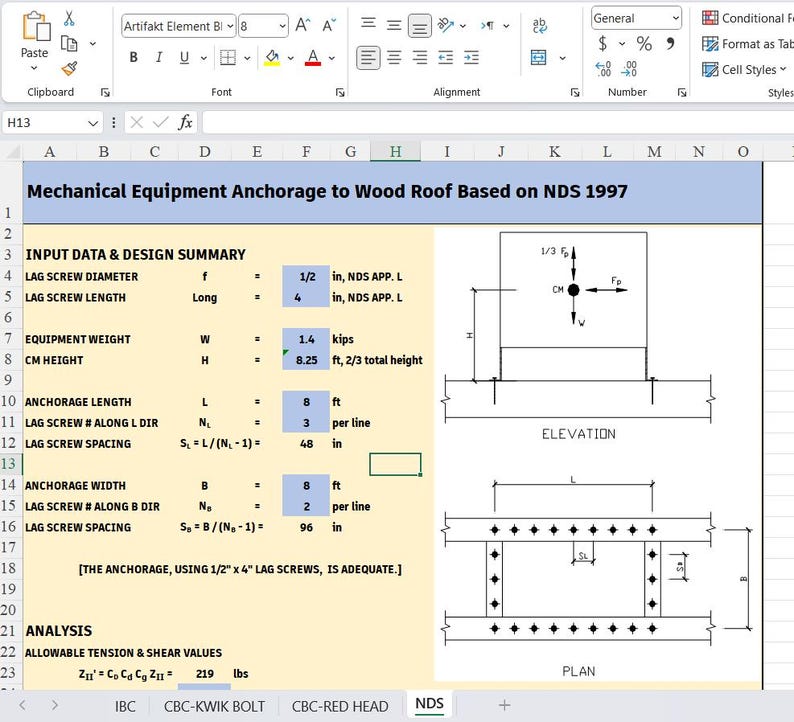The image size is (794, 722).
Task: Expand borders options arrow
Action: 247,58
